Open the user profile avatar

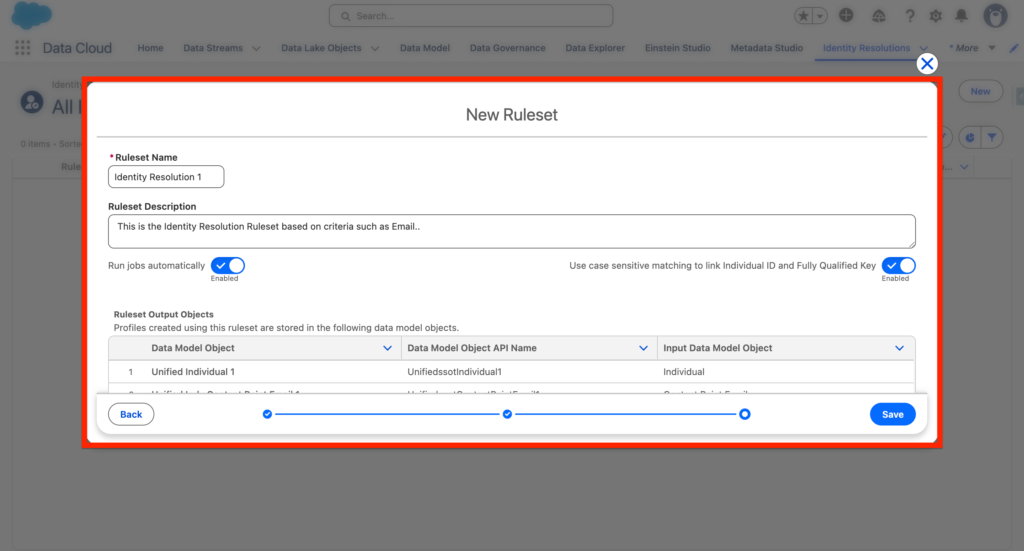(994, 16)
